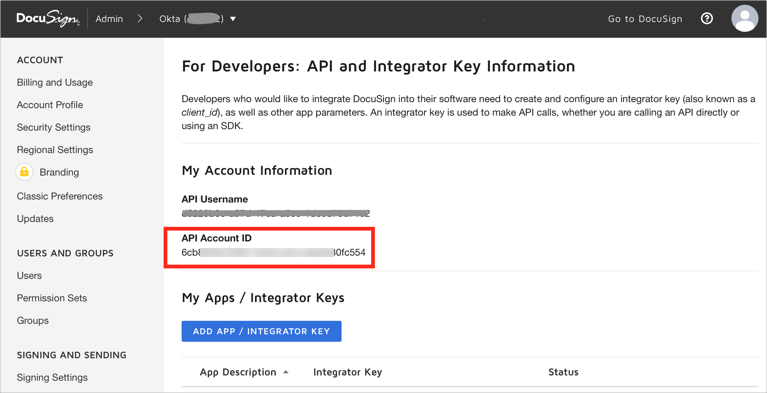Click the ACCOUNT section header

40,60
